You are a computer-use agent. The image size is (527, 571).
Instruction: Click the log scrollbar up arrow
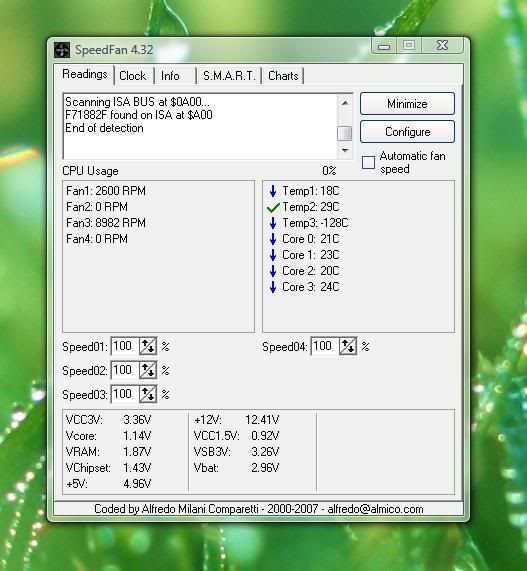tap(345, 103)
